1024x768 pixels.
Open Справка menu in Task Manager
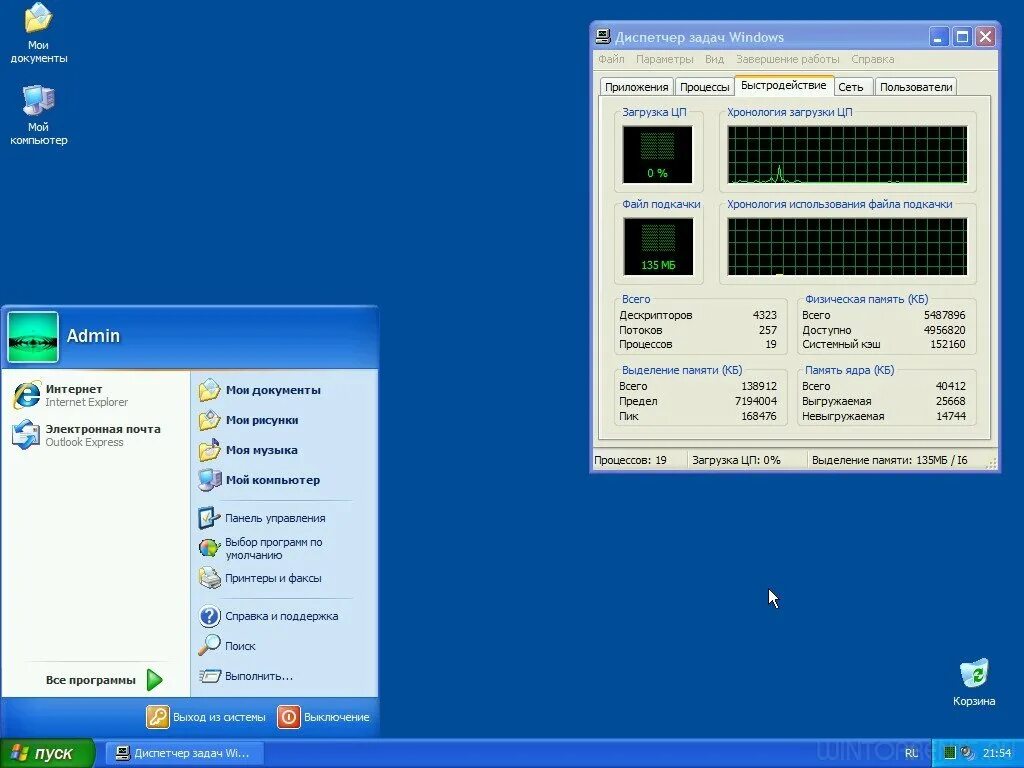click(872, 59)
